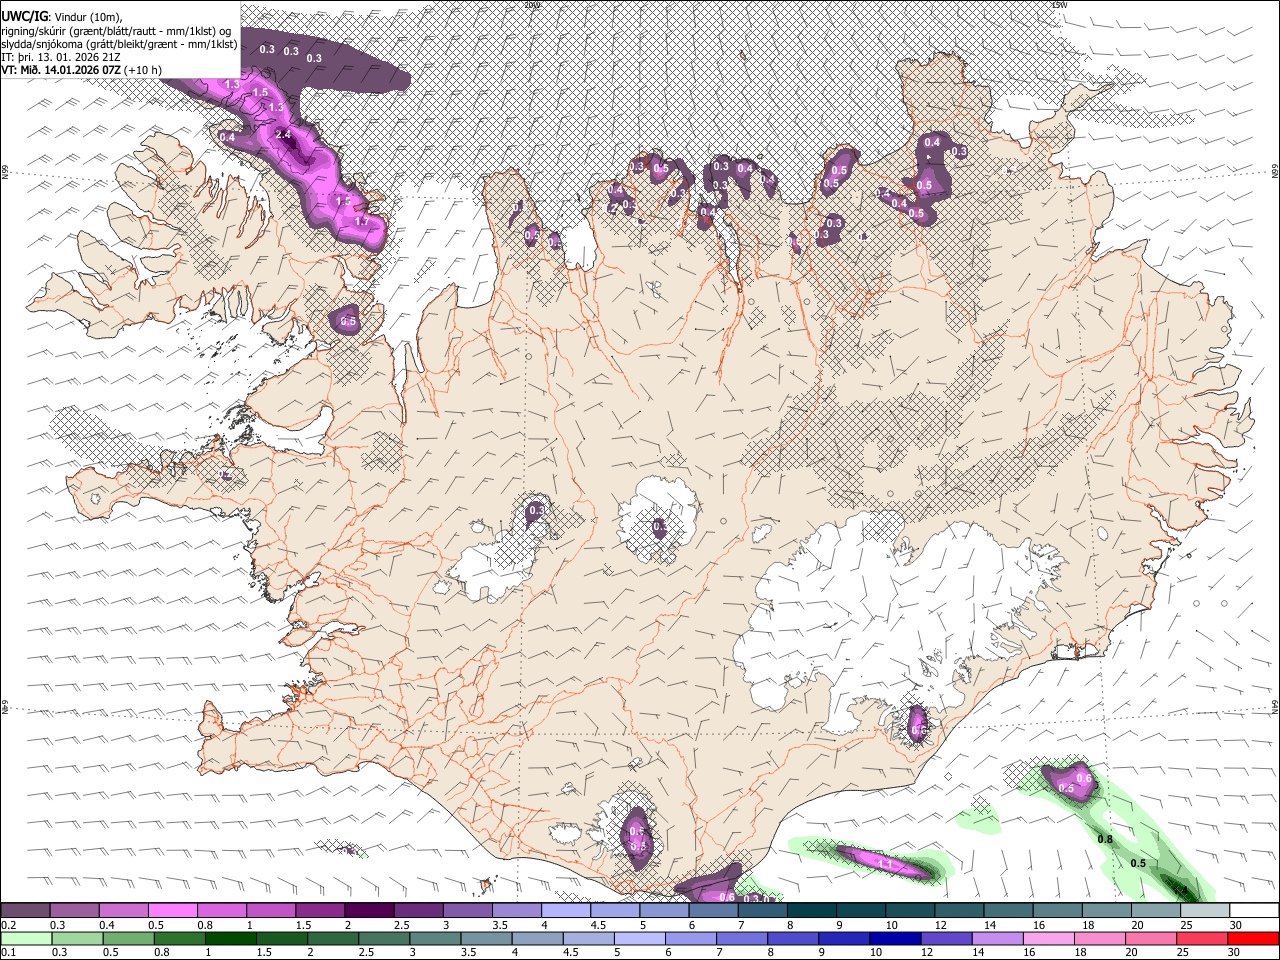Click the white 30 swatch in upper scale
Image resolution: width=1280 pixels, height=960 pixels.
(1253, 910)
